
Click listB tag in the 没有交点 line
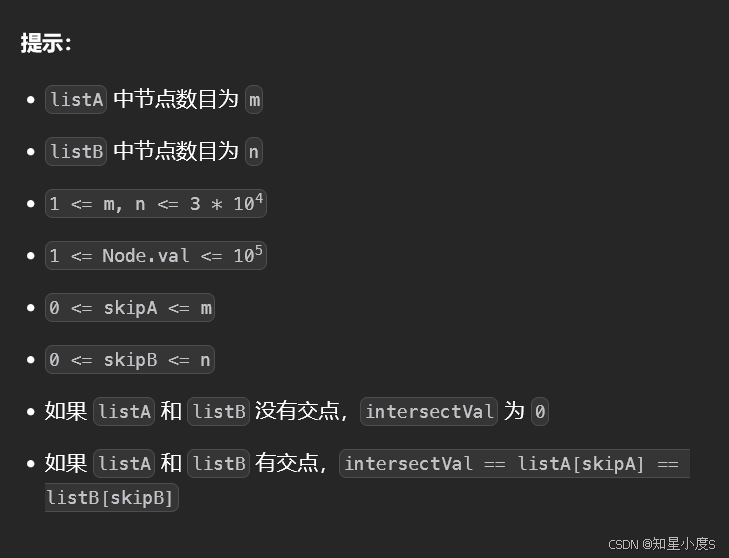(219, 412)
